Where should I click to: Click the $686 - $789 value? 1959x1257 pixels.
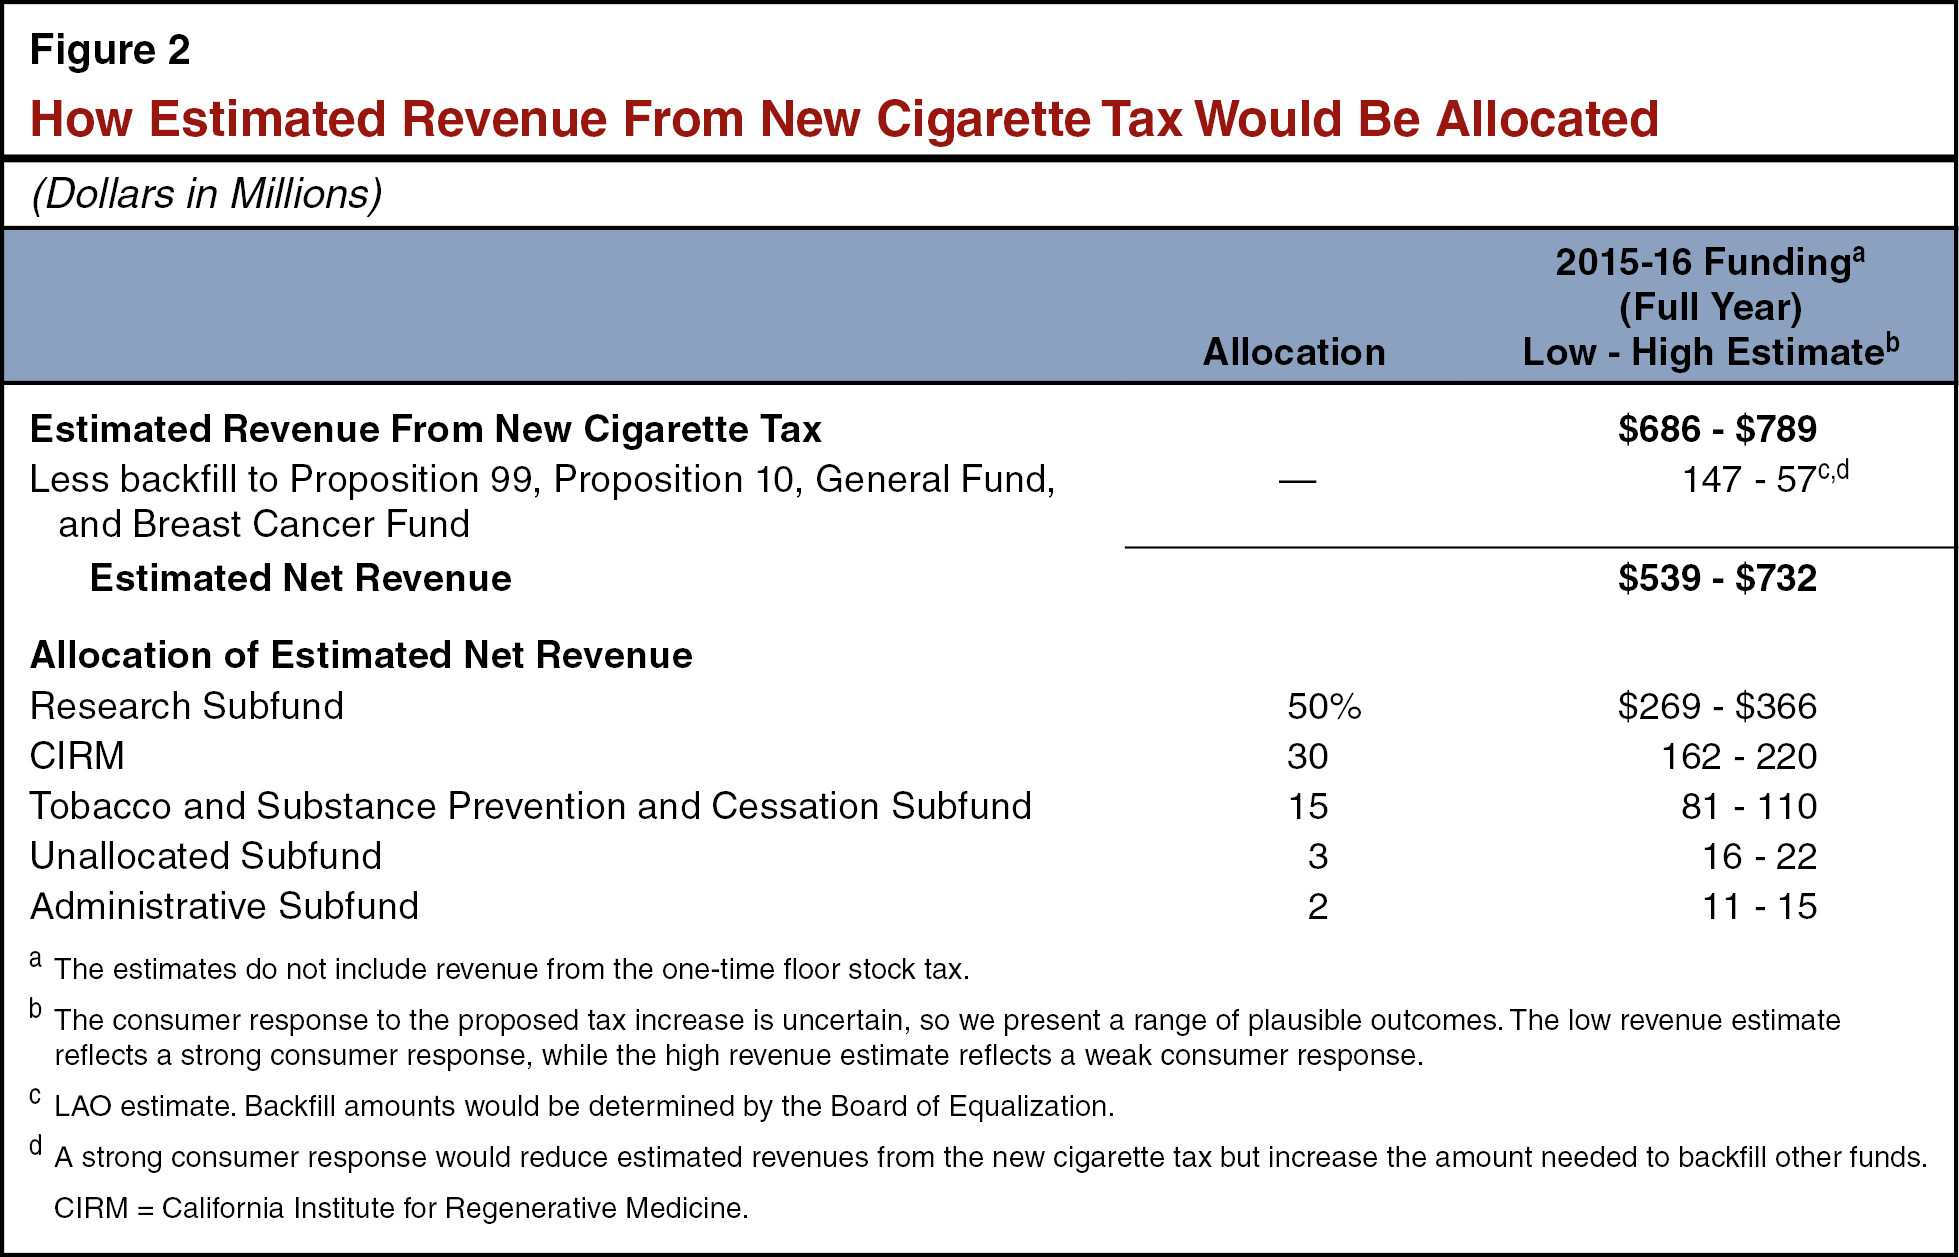point(1716,429)
